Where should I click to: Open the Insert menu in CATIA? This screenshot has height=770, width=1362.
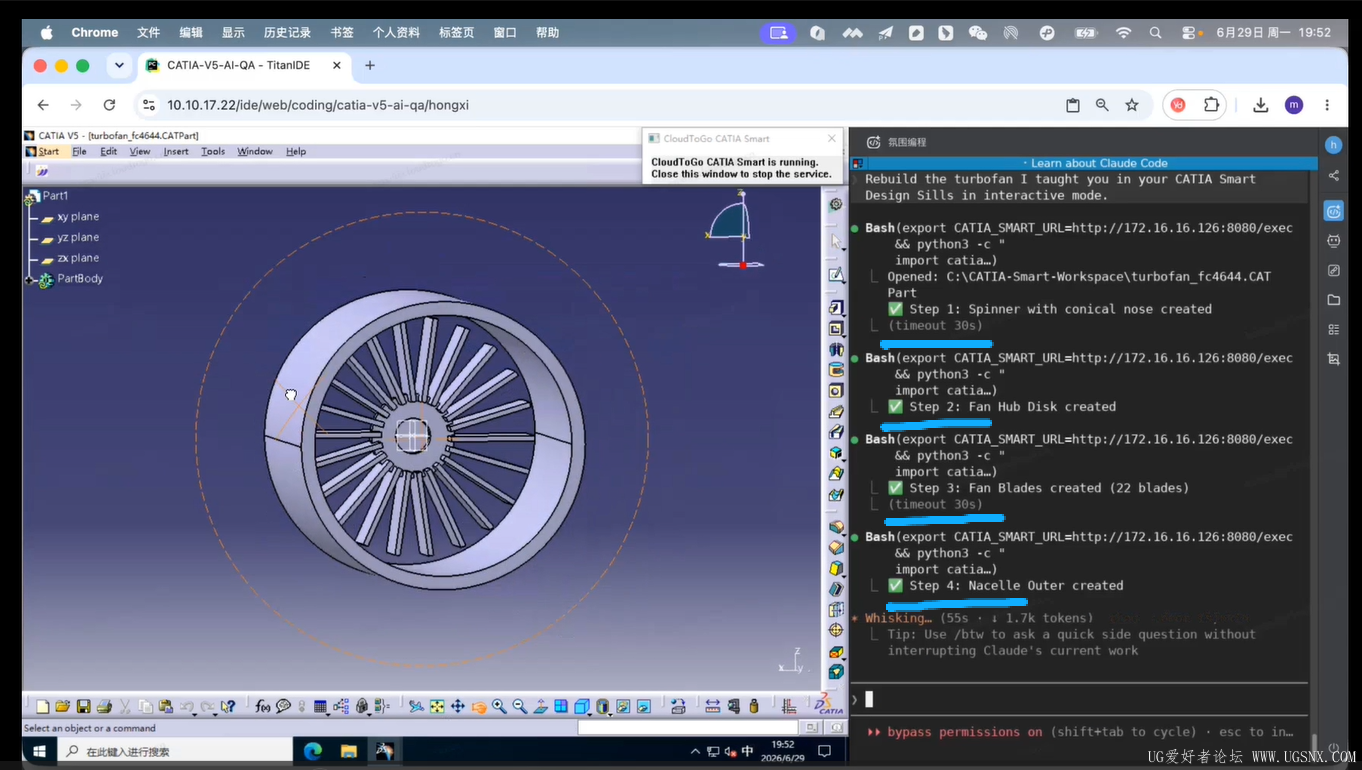tap(176, 152)
